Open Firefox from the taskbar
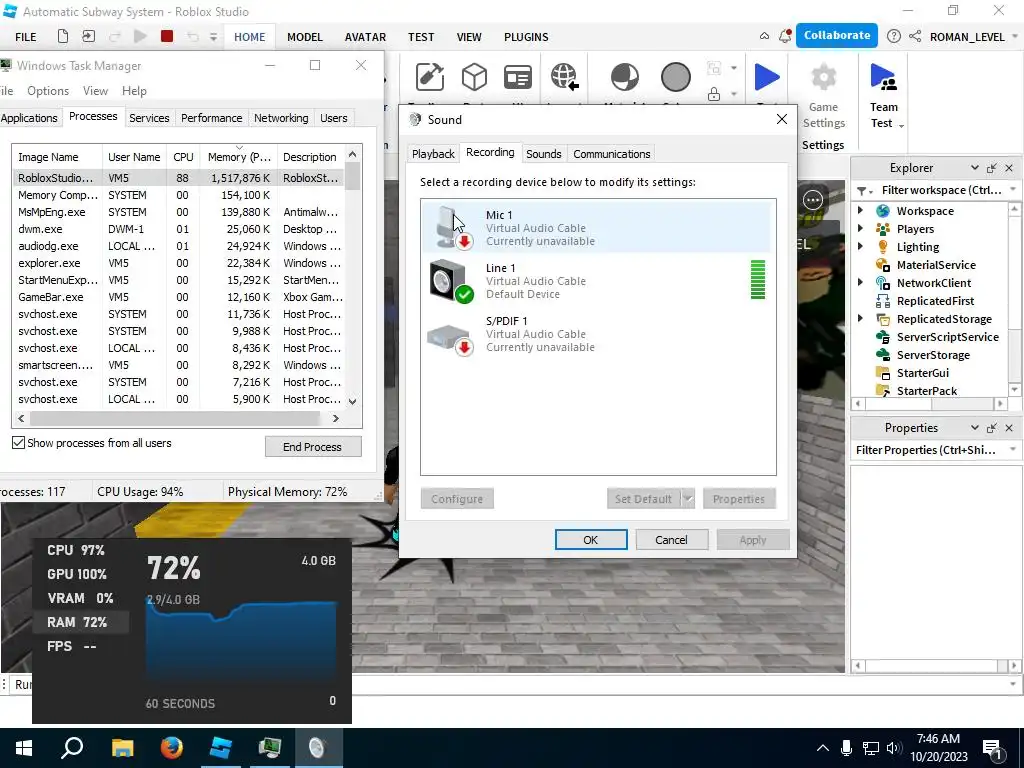 pyautogui.click(x=172, y=748)
